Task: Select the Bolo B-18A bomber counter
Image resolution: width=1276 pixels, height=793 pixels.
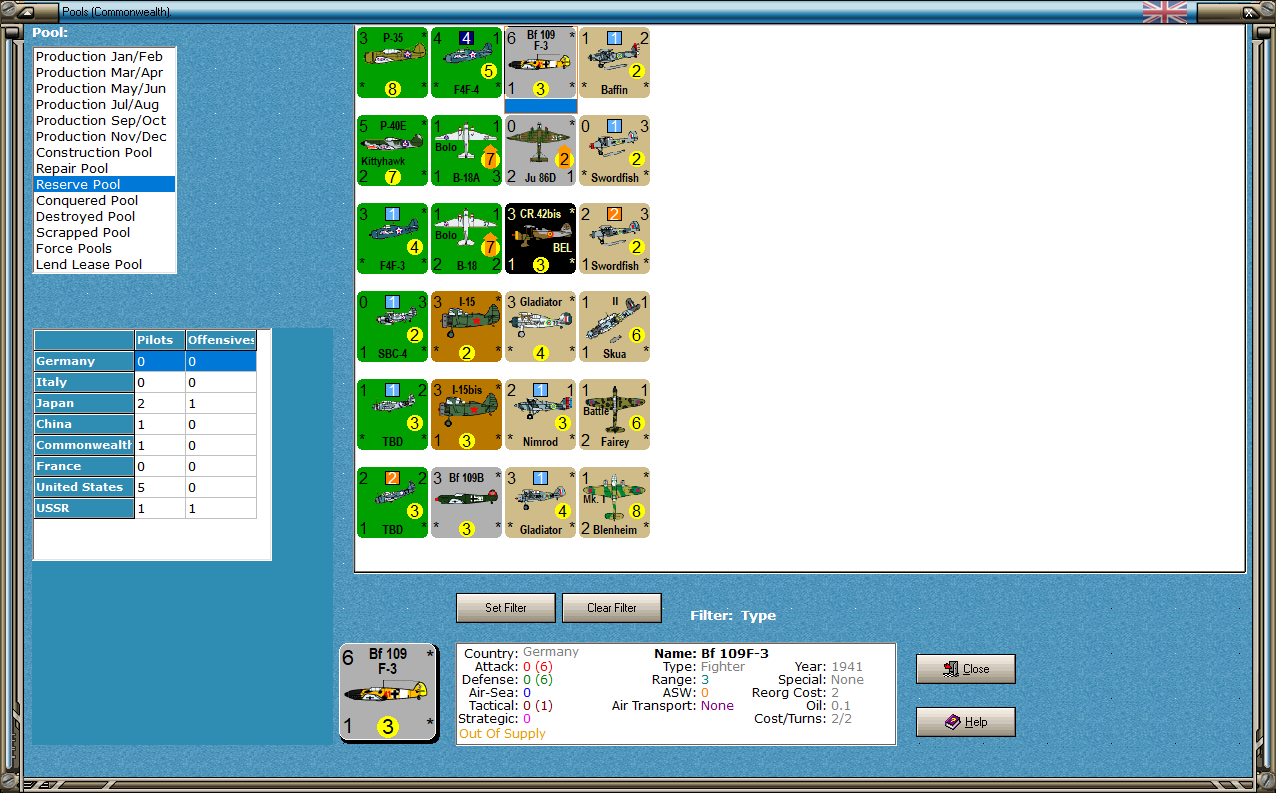Action: tap(466, 151)
